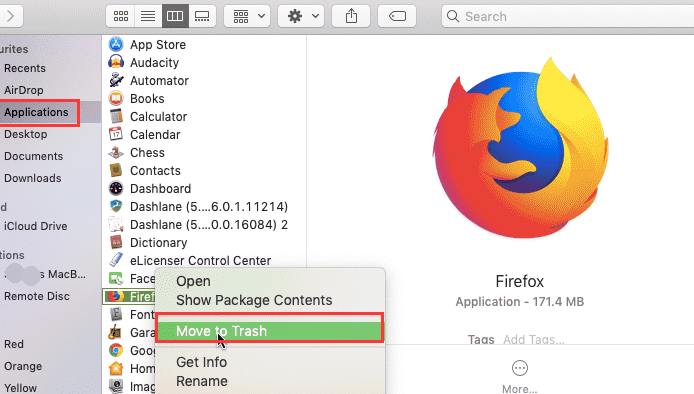Click the Edit Tags toolbar icon

click(397, 16)
